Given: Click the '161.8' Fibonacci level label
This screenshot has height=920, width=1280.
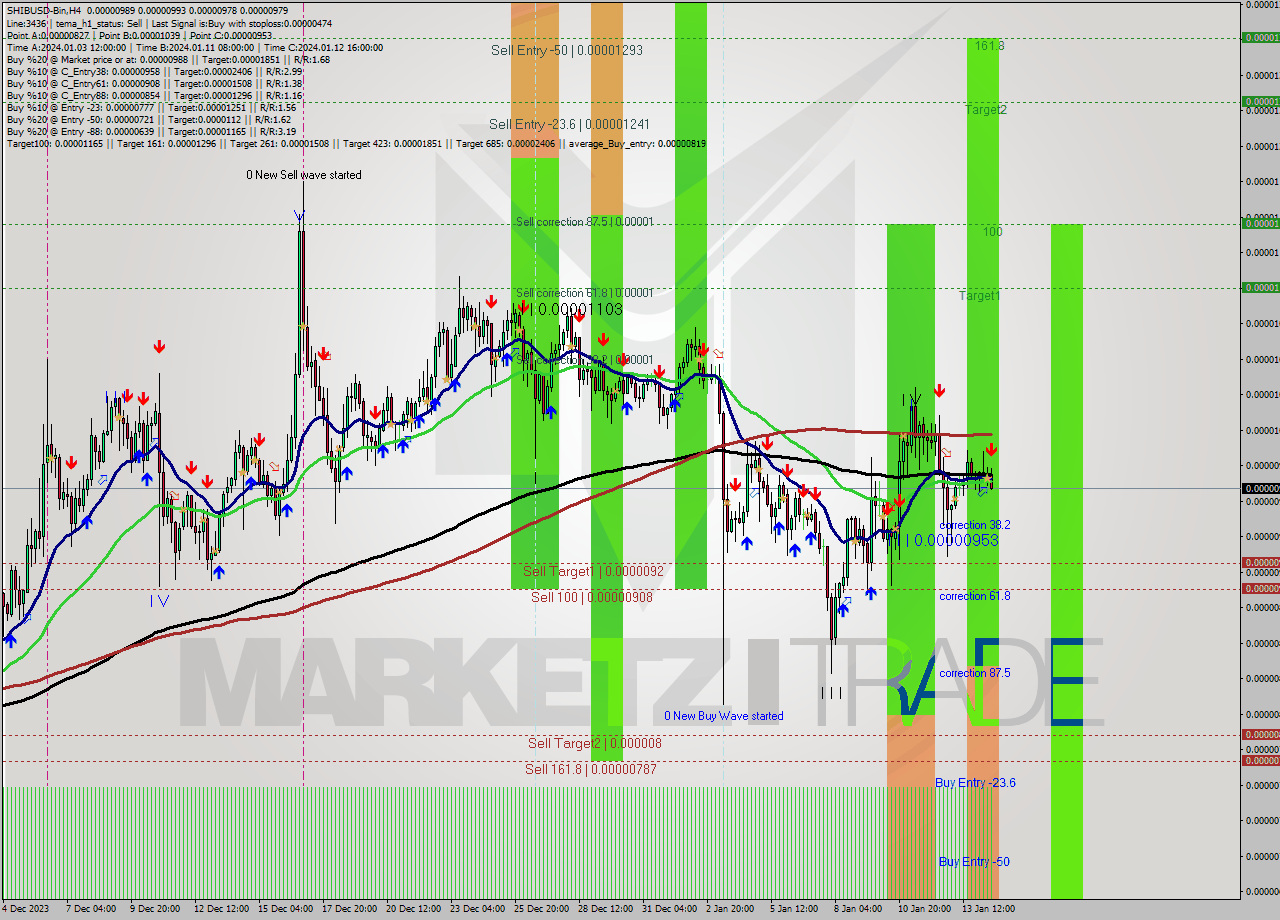Looking at the screenshot, I should tap(989, 46).
